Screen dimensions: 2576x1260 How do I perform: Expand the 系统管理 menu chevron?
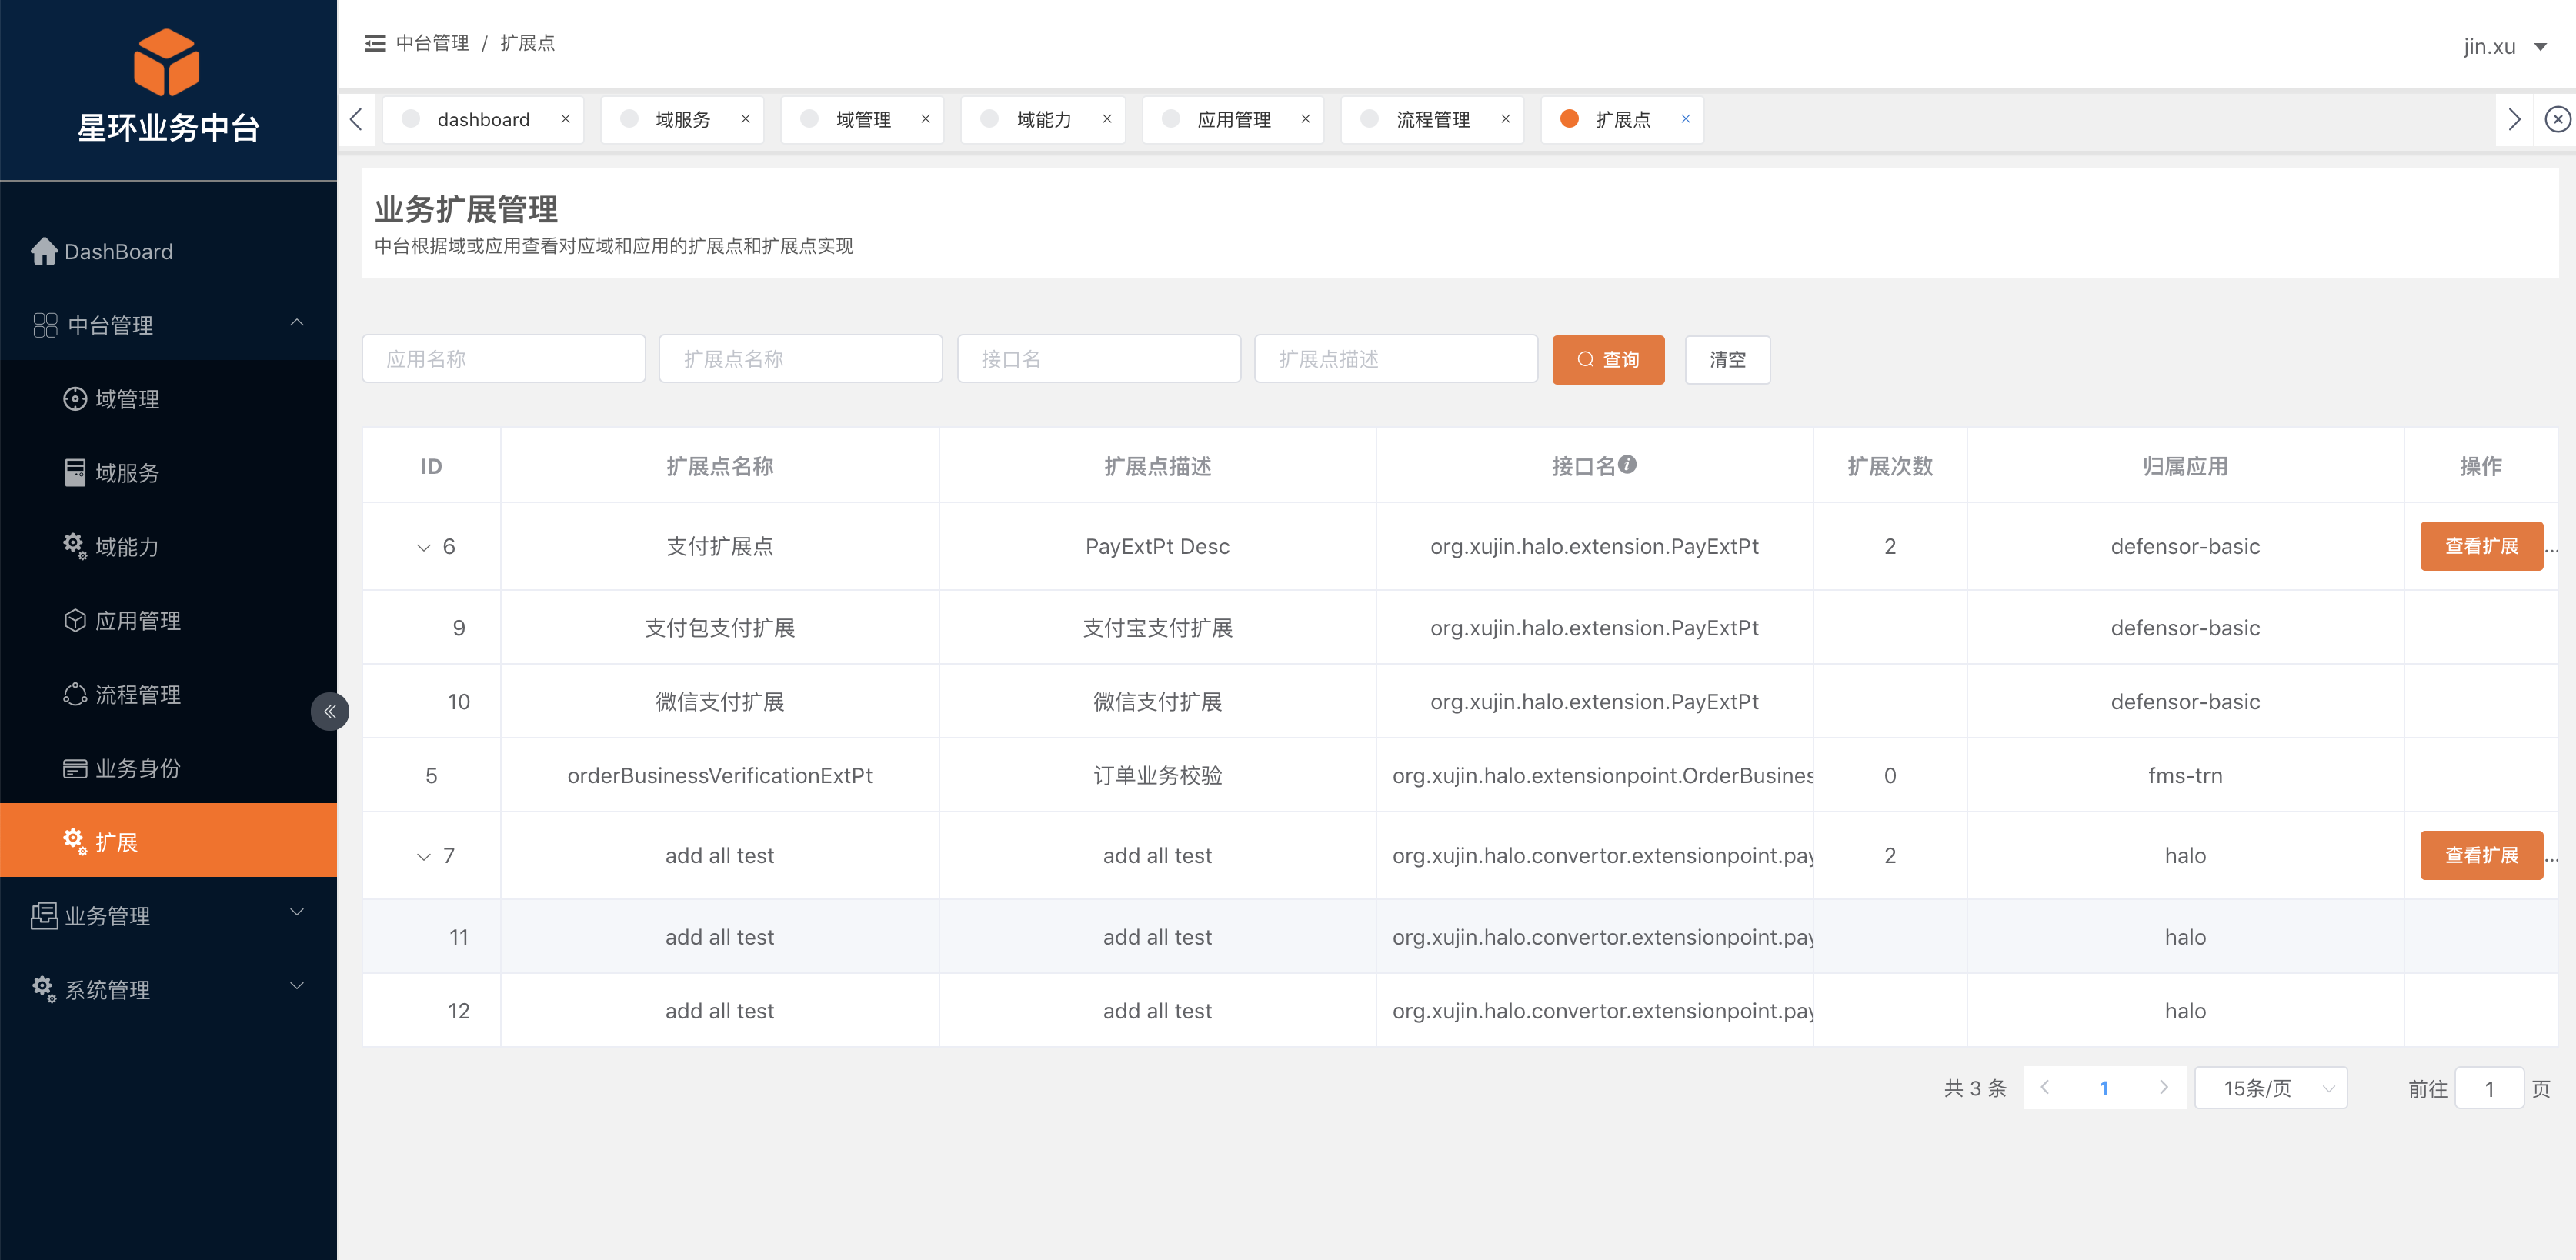coord(296,987)
